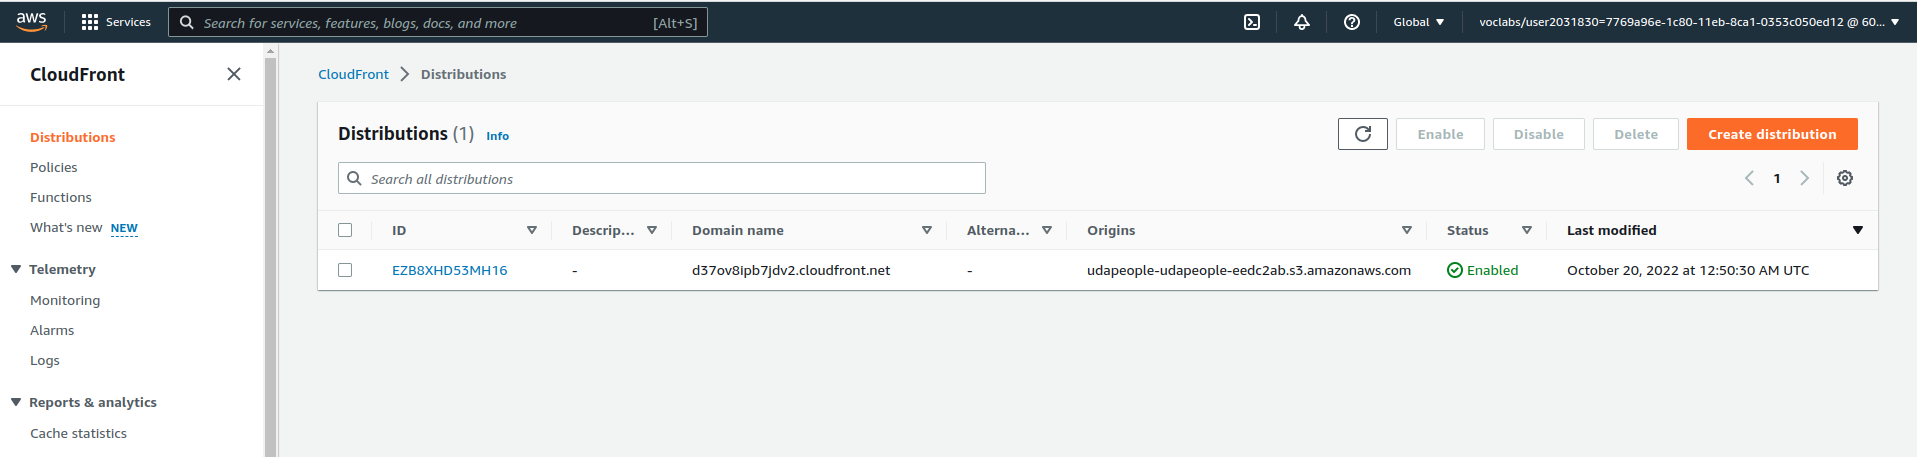The width and height of the screenshot is (1917, 457).
Task: Open the Global region dropdown
Action: (1418, 22)
